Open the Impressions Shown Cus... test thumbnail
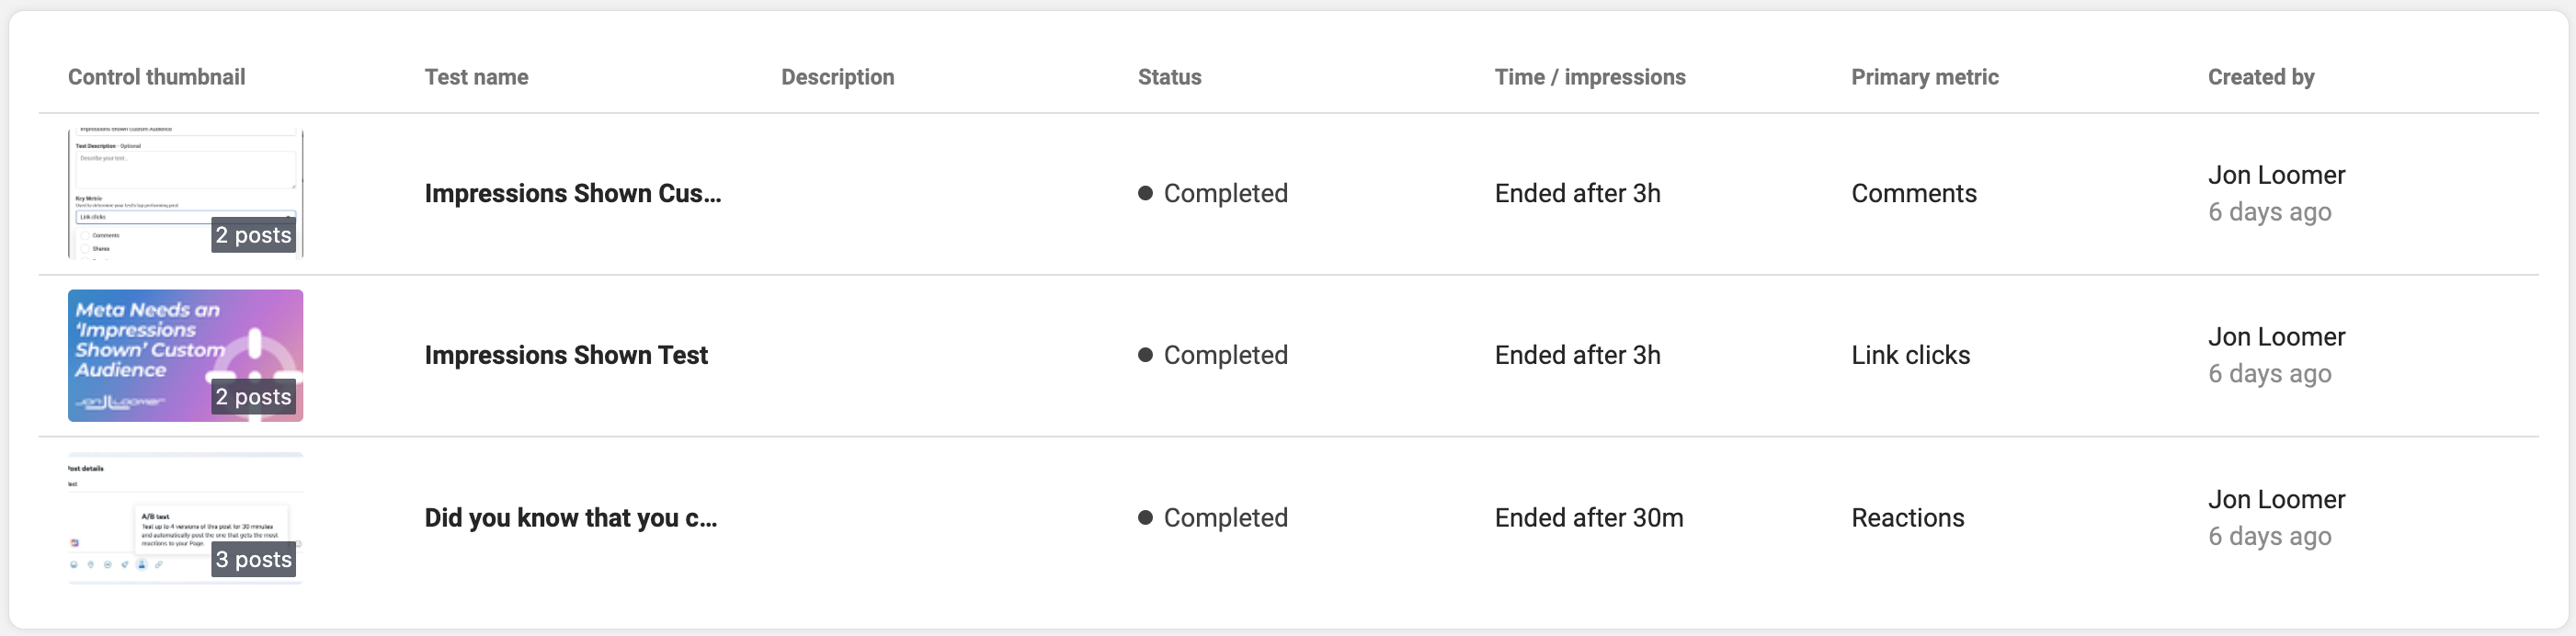 click(x=185, y=193)
